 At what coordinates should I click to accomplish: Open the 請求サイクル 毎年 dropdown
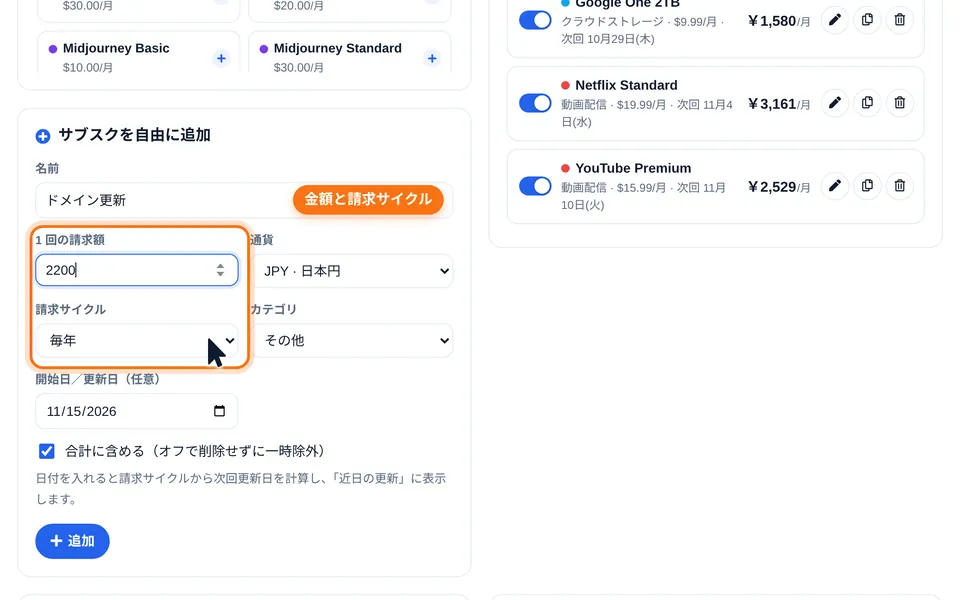click(x=137, y=340)
